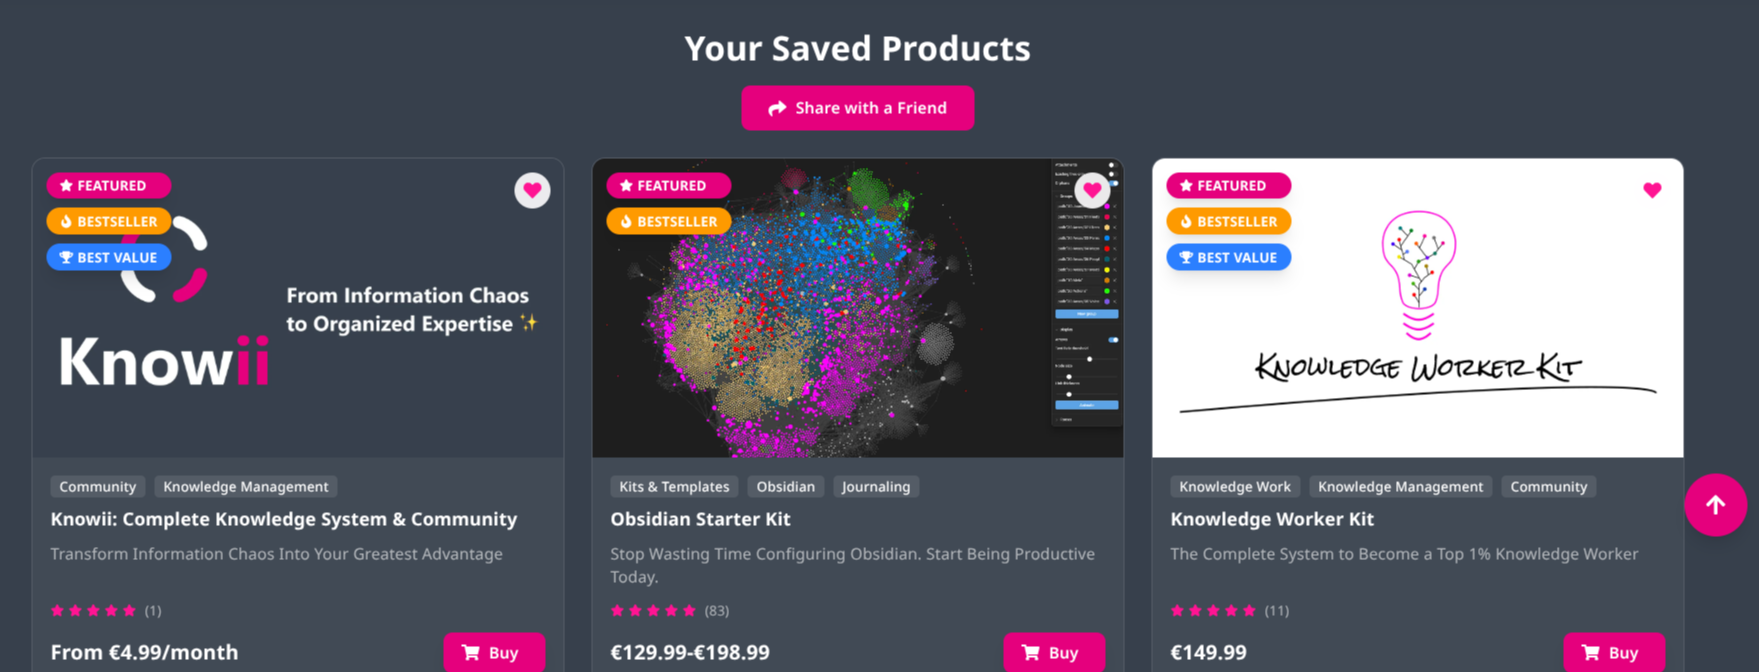
Task: Select Kits & Templates tag
Action: click(674, 487)
